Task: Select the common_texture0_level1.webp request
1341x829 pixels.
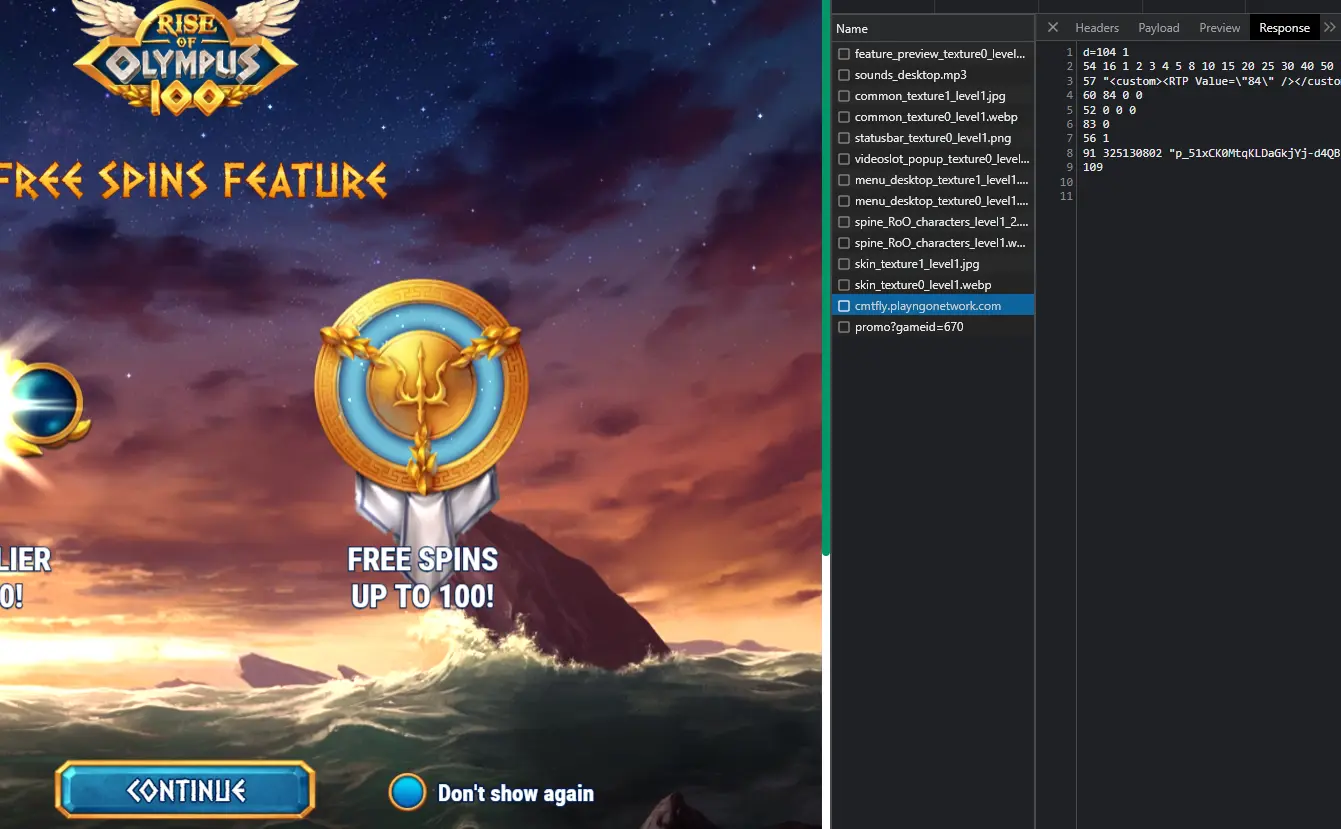Action: [932, 117]
